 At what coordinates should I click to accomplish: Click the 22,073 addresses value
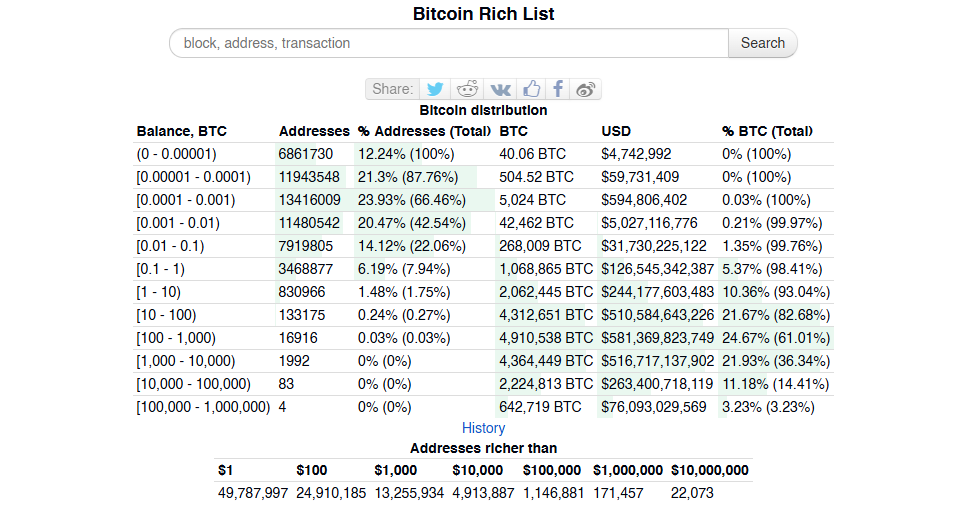click(692, 493)
